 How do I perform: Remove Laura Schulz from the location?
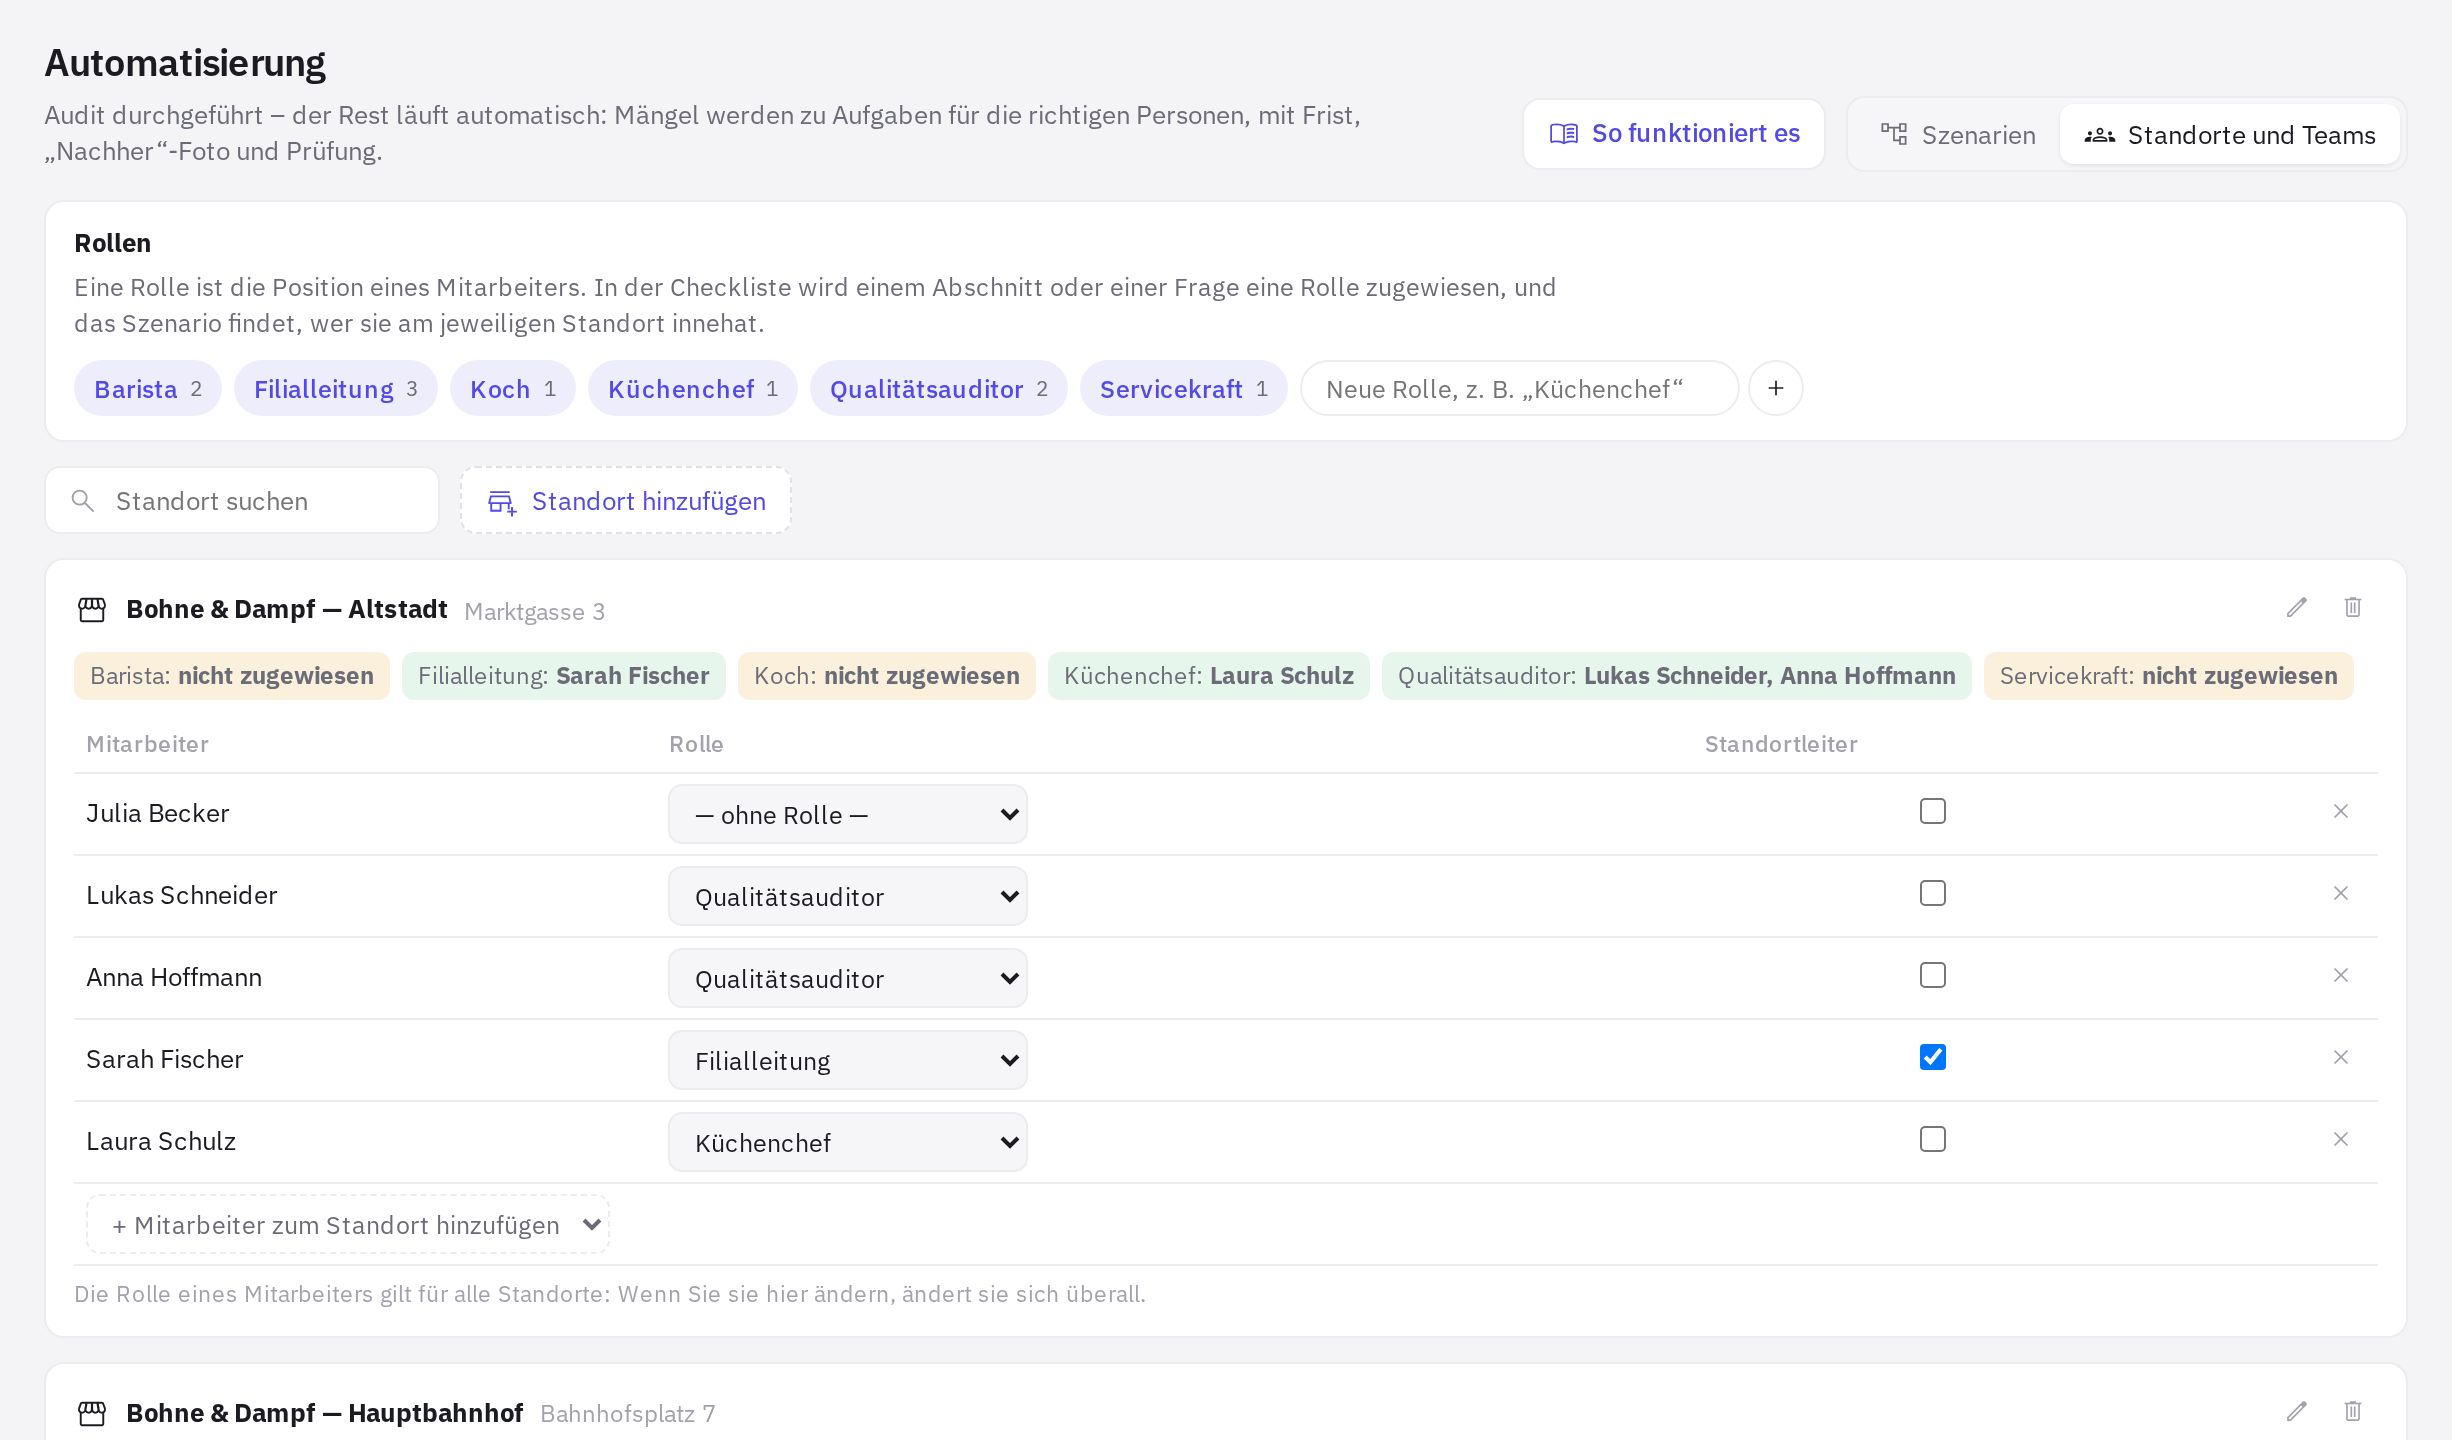coord(2341,1139)
